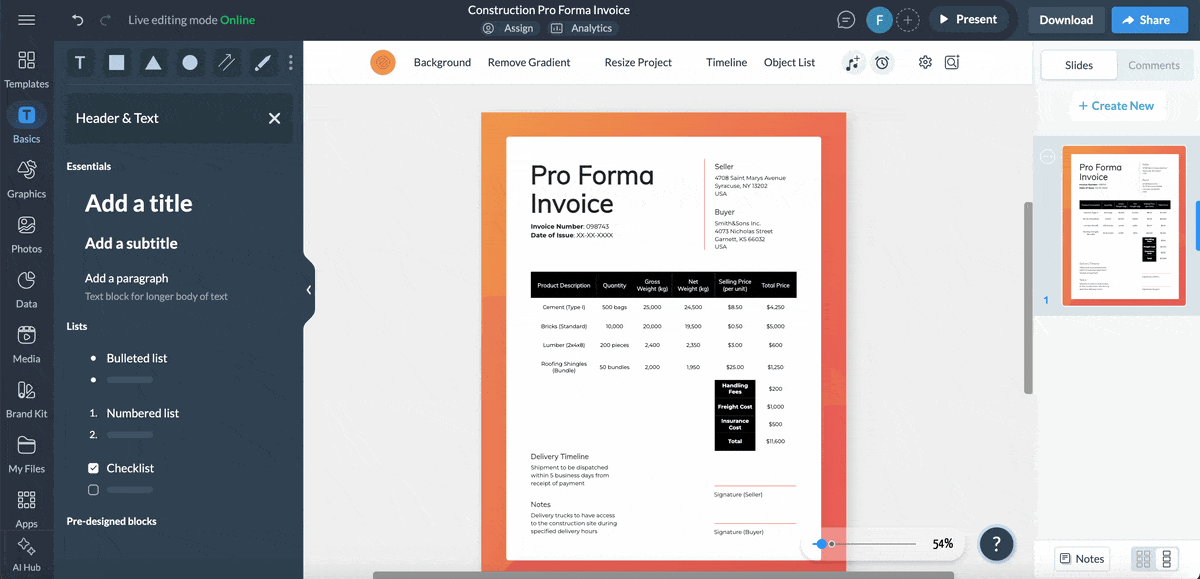Select the Text tool
1200x579 pixels.
79,62
